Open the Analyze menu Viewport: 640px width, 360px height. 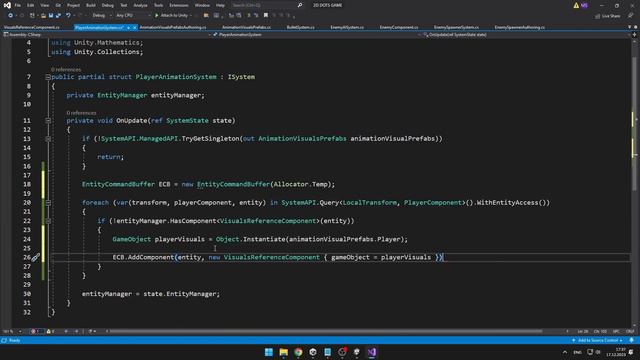[140, 5]
